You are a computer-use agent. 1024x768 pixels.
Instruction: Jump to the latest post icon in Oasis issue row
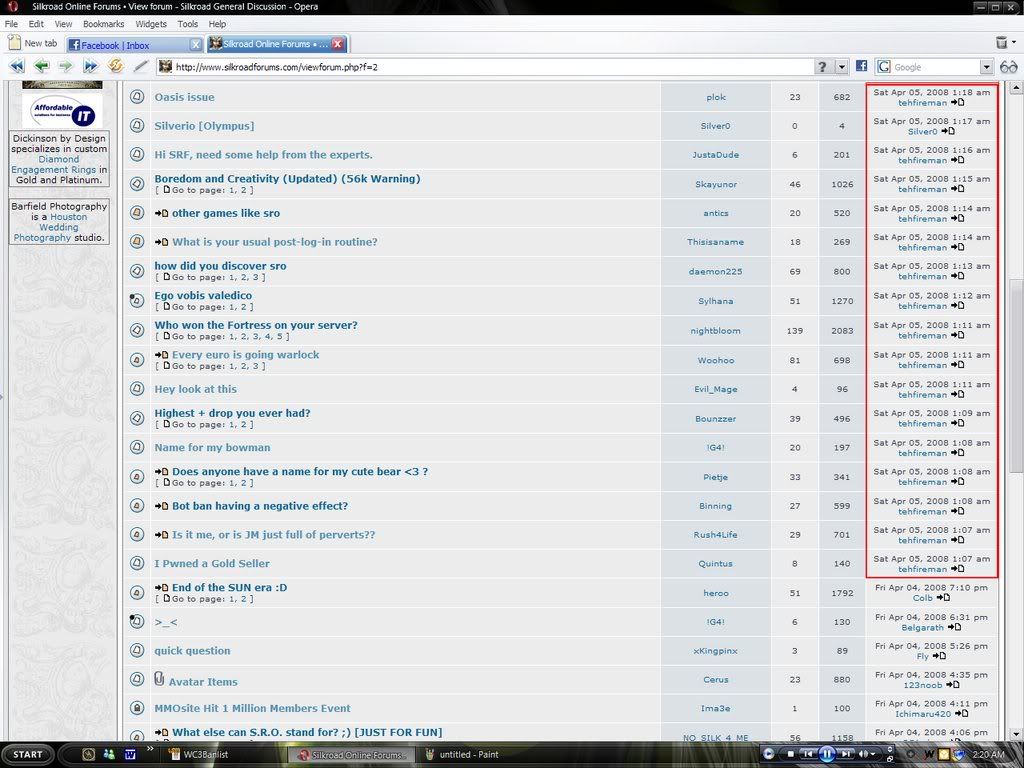tap(957, 103)
